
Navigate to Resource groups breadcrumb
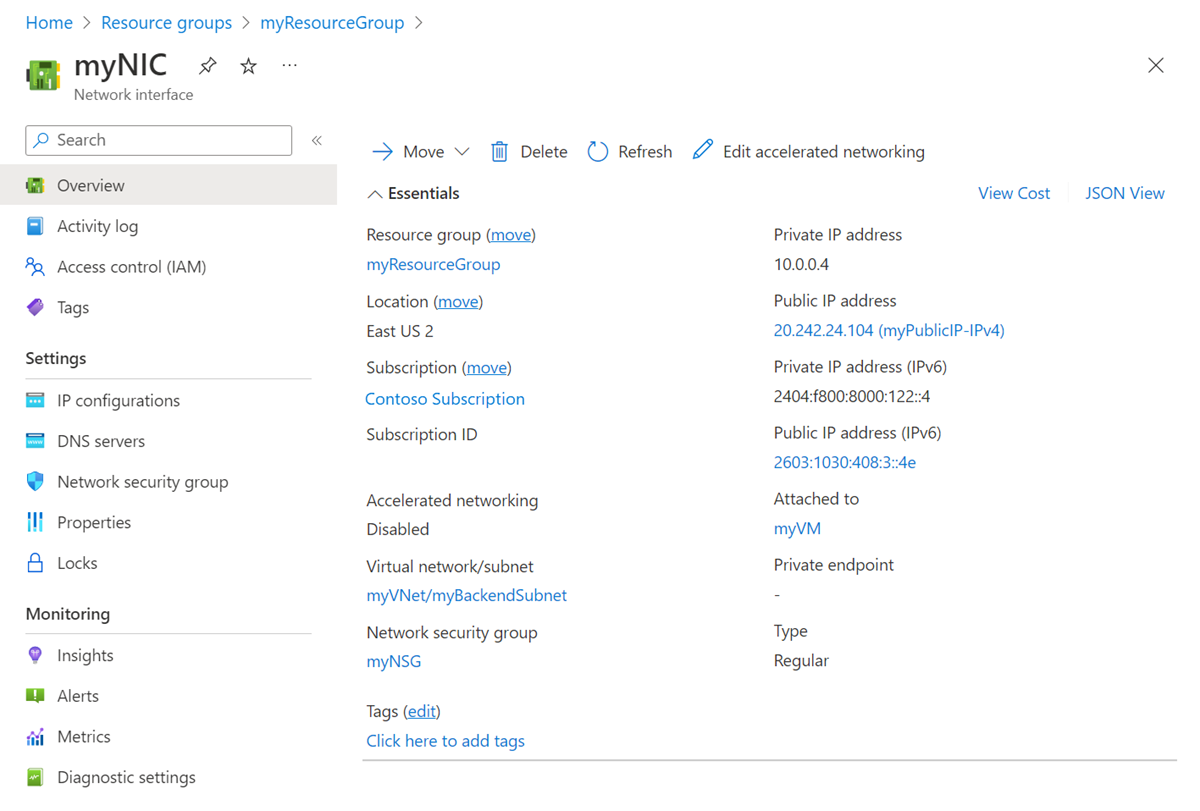(x=166, y=23)
